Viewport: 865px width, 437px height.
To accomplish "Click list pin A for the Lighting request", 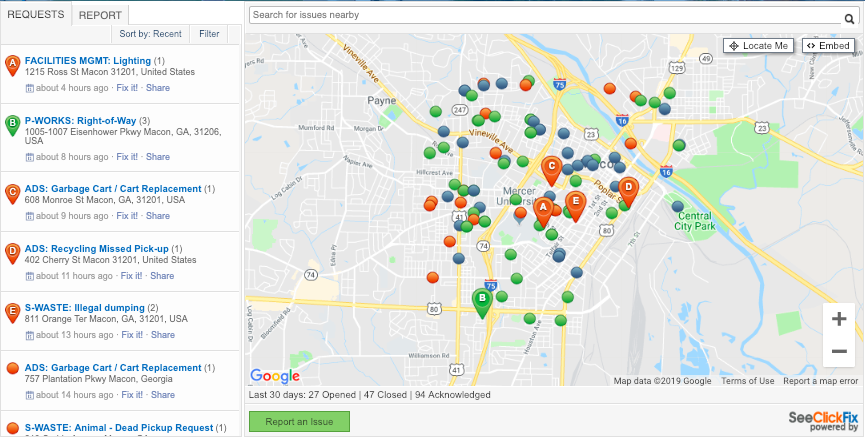I will [12, 65].
